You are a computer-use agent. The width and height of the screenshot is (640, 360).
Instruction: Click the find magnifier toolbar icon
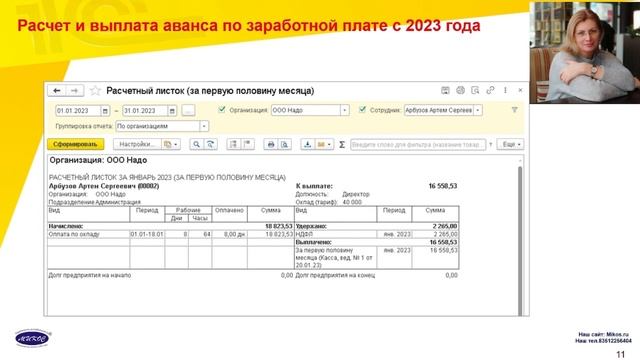pyautogui.click(x=196, y=144)
